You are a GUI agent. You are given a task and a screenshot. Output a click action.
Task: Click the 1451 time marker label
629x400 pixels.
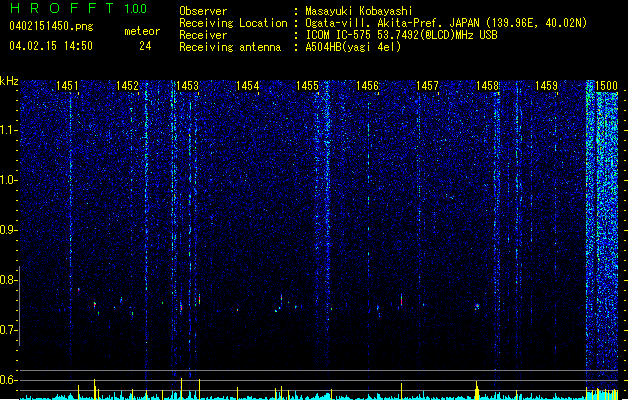pos(67,86)
